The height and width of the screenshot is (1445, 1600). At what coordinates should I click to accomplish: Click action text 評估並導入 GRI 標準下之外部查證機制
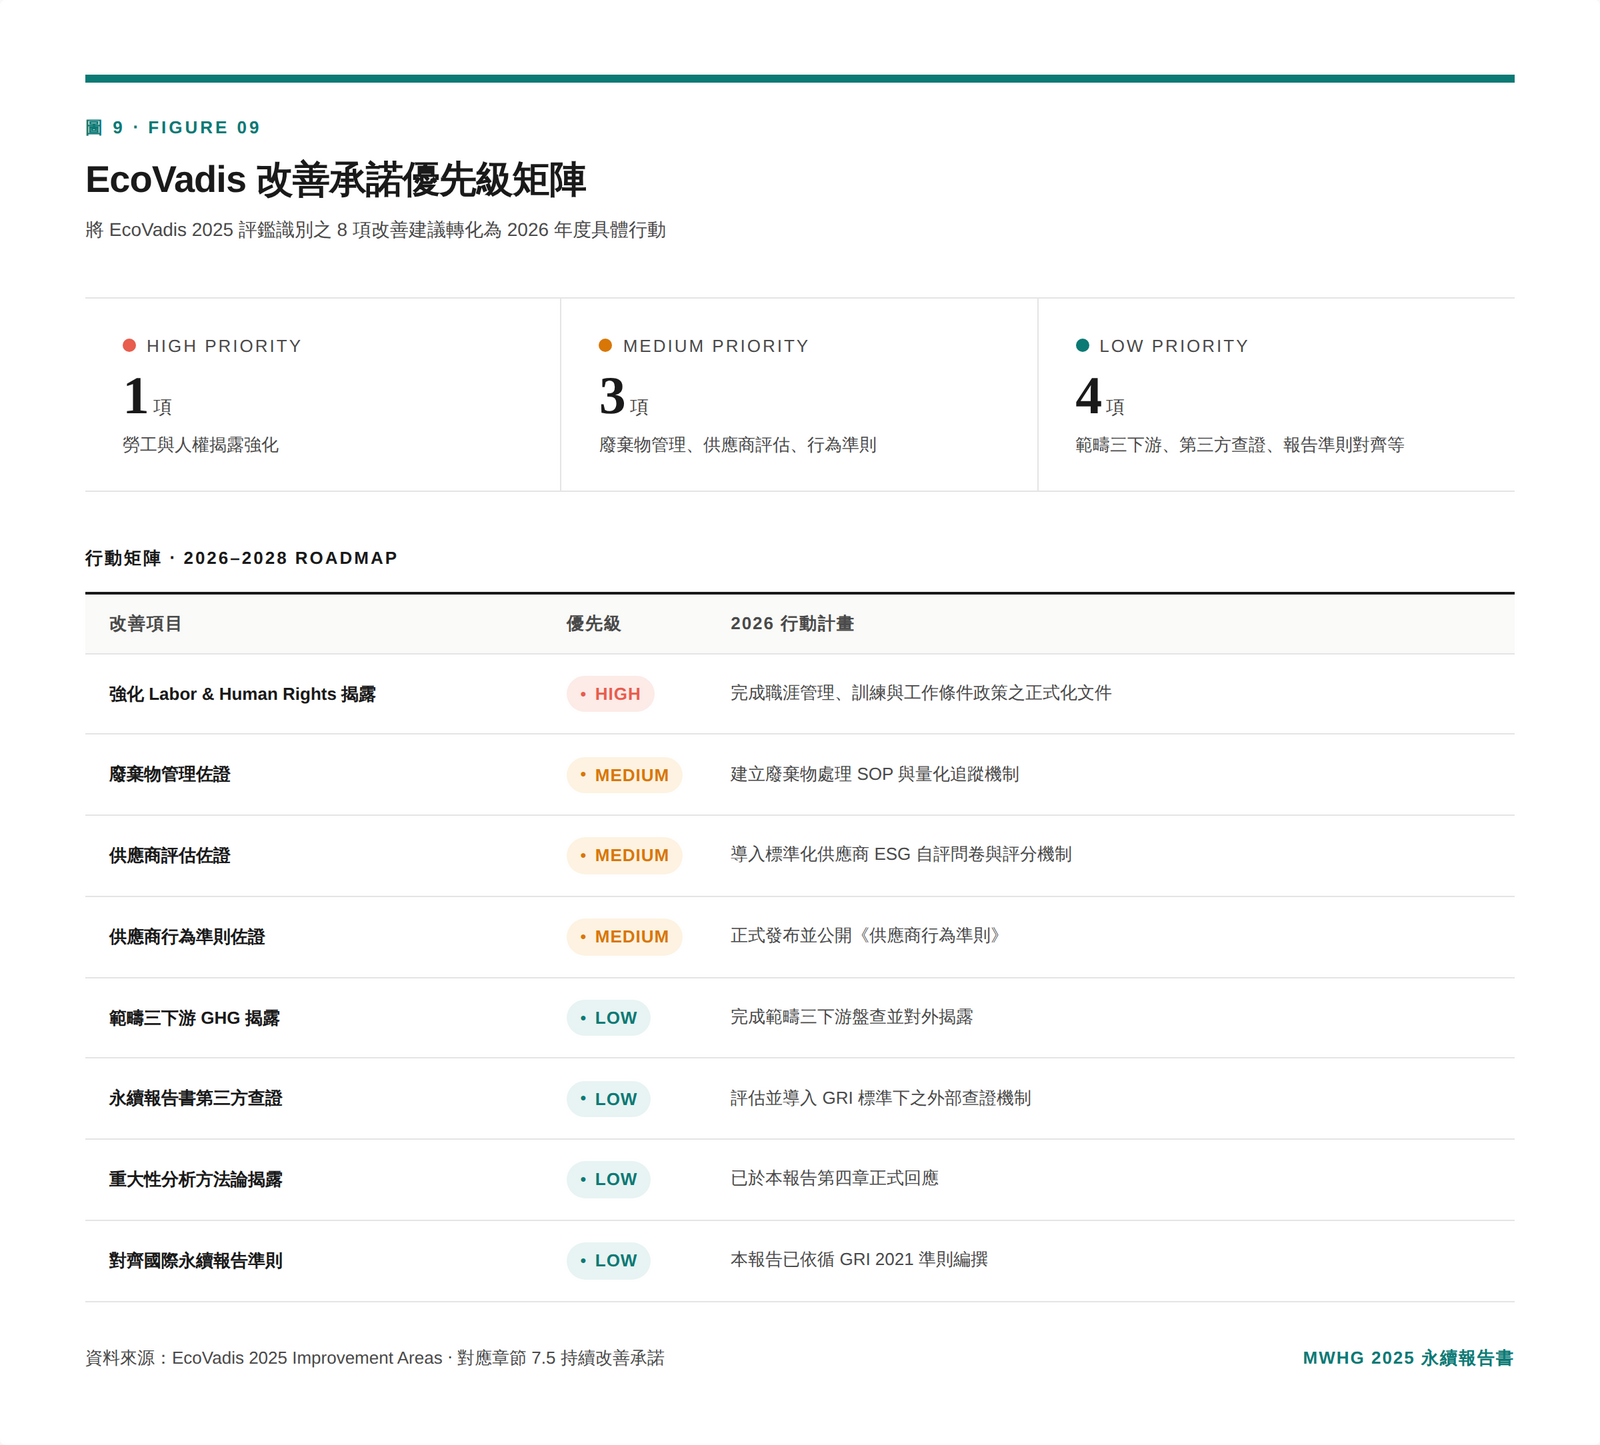(x=880, y=1098)
